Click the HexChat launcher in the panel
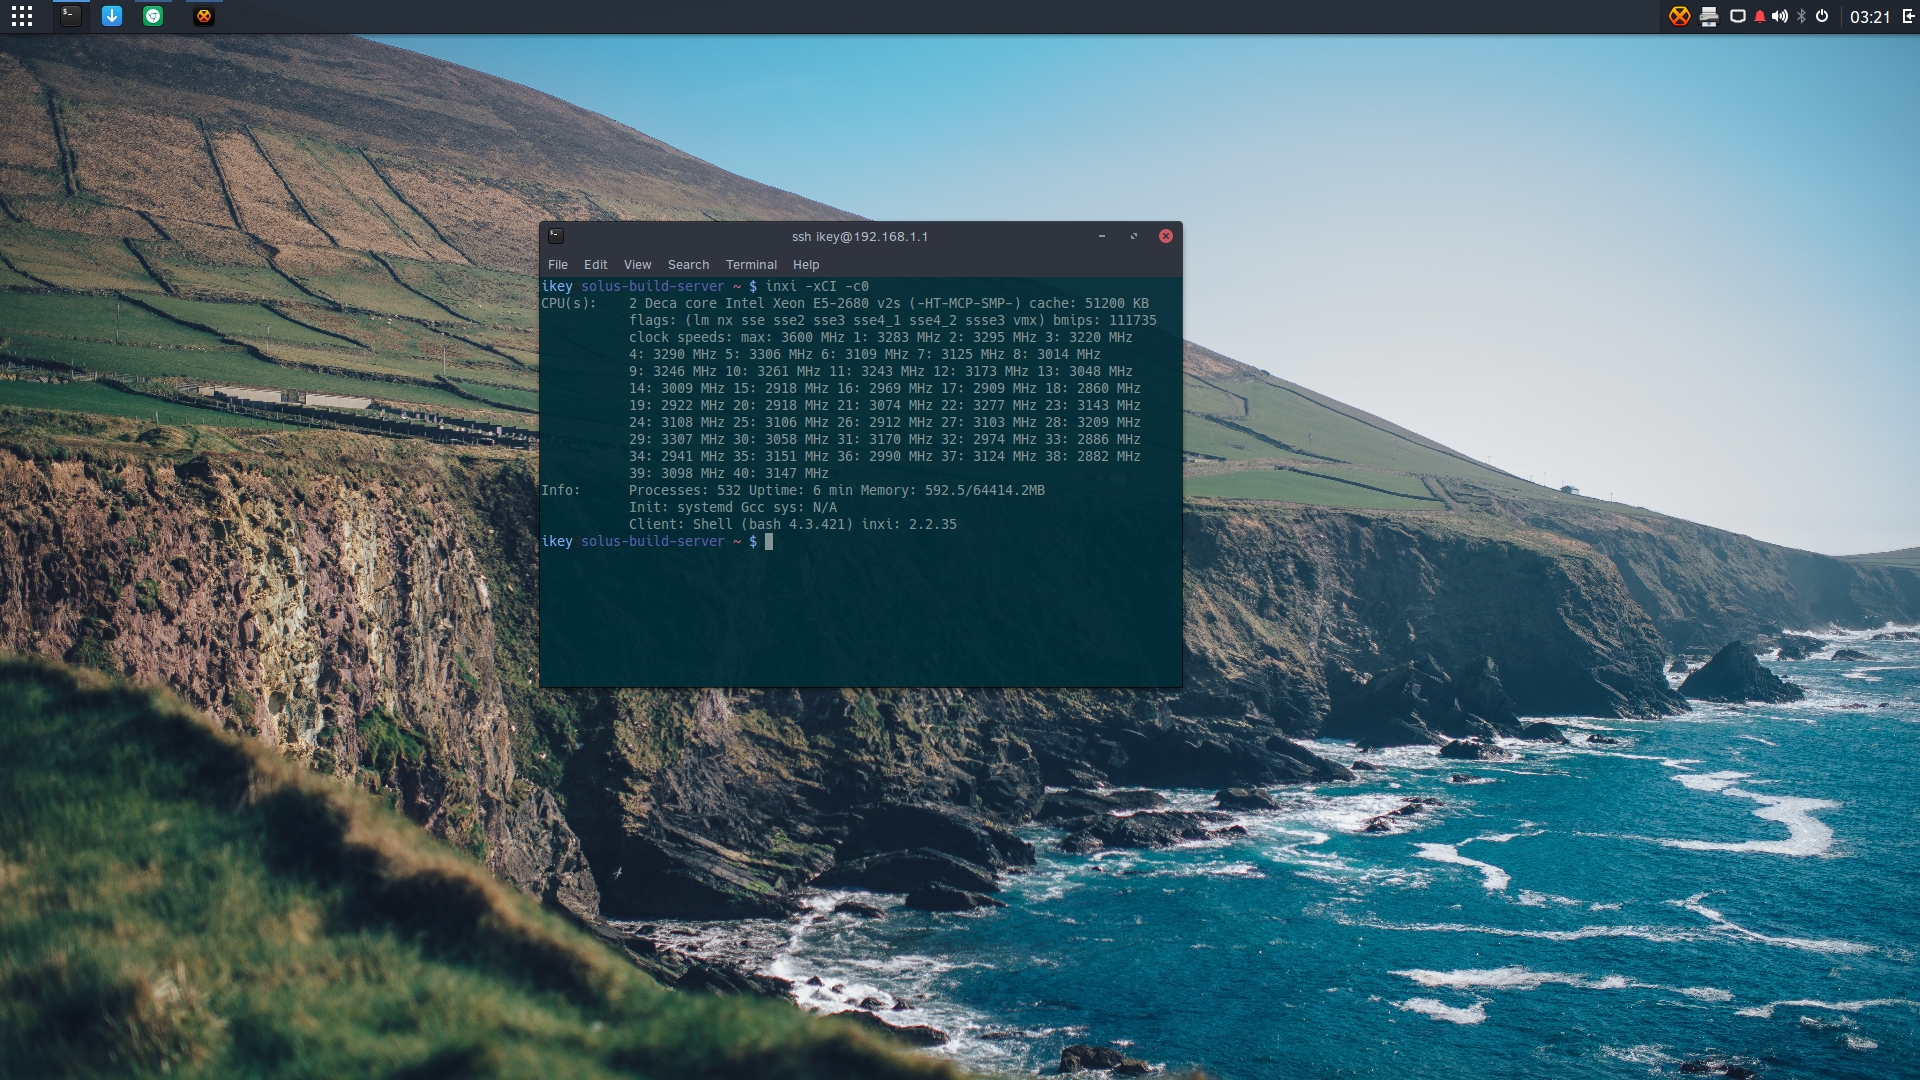The image size is (1920, 1080). click(x=204, y=16)
